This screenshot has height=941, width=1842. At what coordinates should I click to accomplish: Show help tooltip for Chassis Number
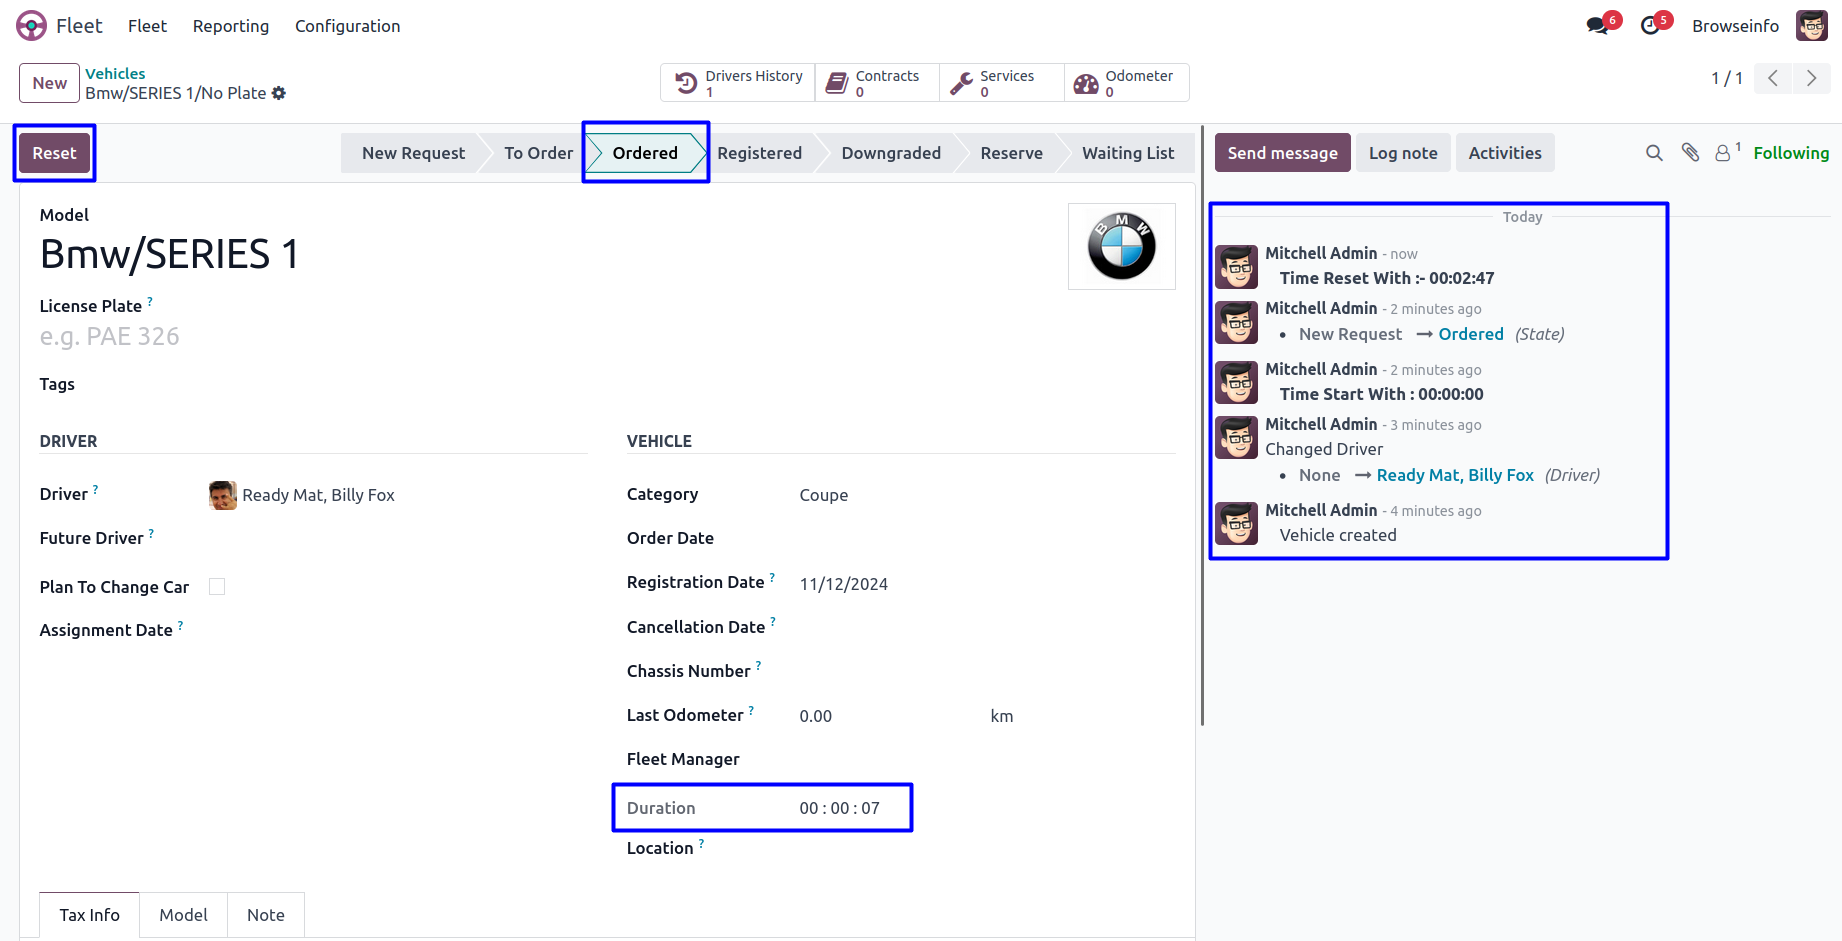point(759,666)
